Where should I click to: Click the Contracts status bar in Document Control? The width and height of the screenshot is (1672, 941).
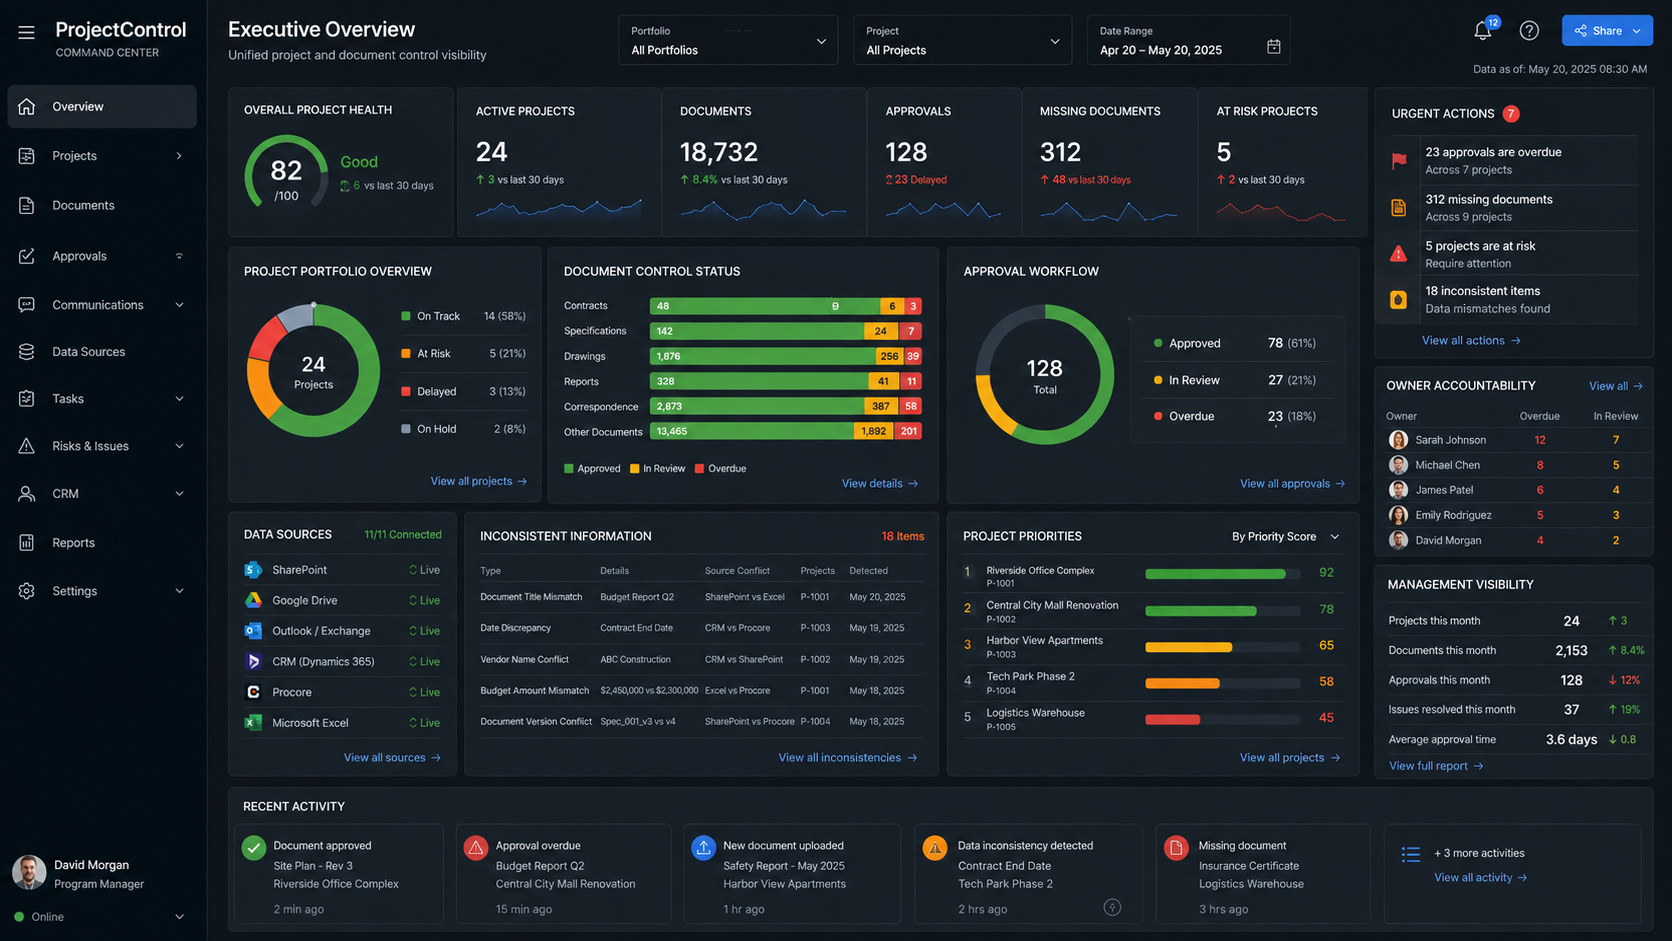785,306
